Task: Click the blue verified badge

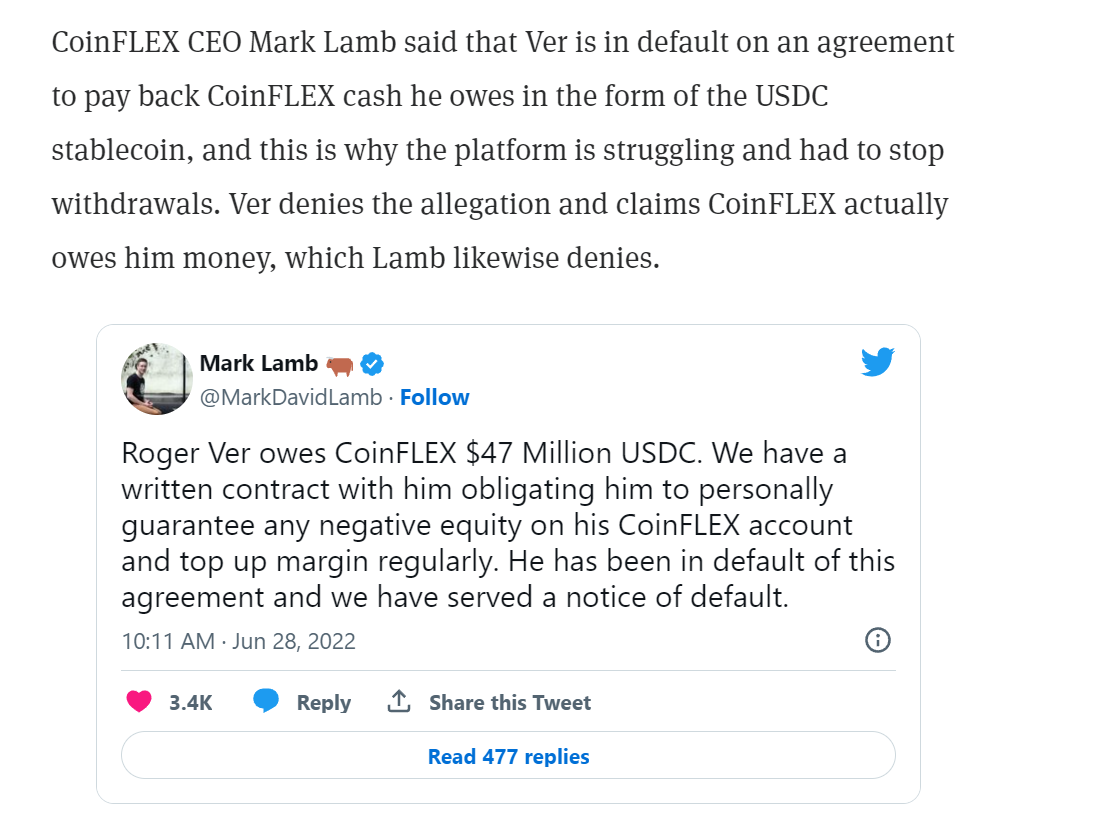Action: (372, 364)
